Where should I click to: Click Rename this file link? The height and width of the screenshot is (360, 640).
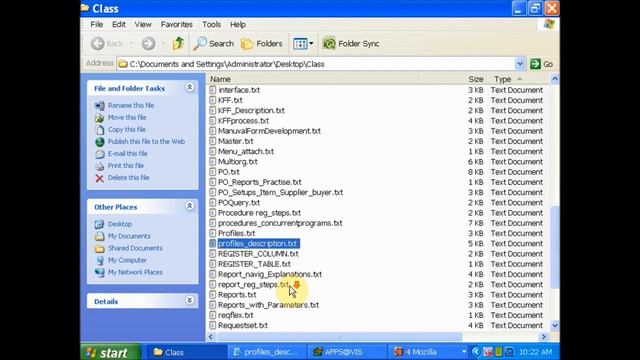(x=131, y=105)
